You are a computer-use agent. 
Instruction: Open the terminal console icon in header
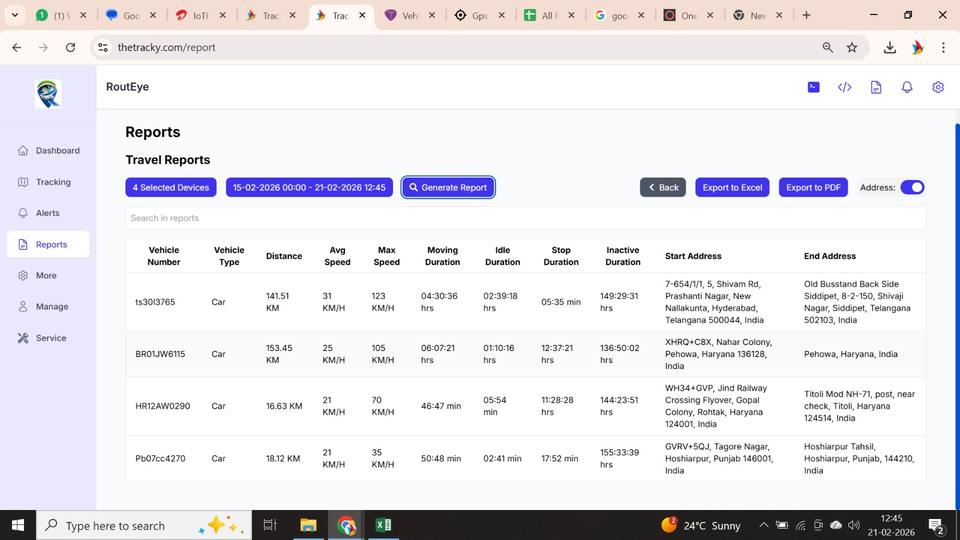pyautogui.click(x=813, y=87)
